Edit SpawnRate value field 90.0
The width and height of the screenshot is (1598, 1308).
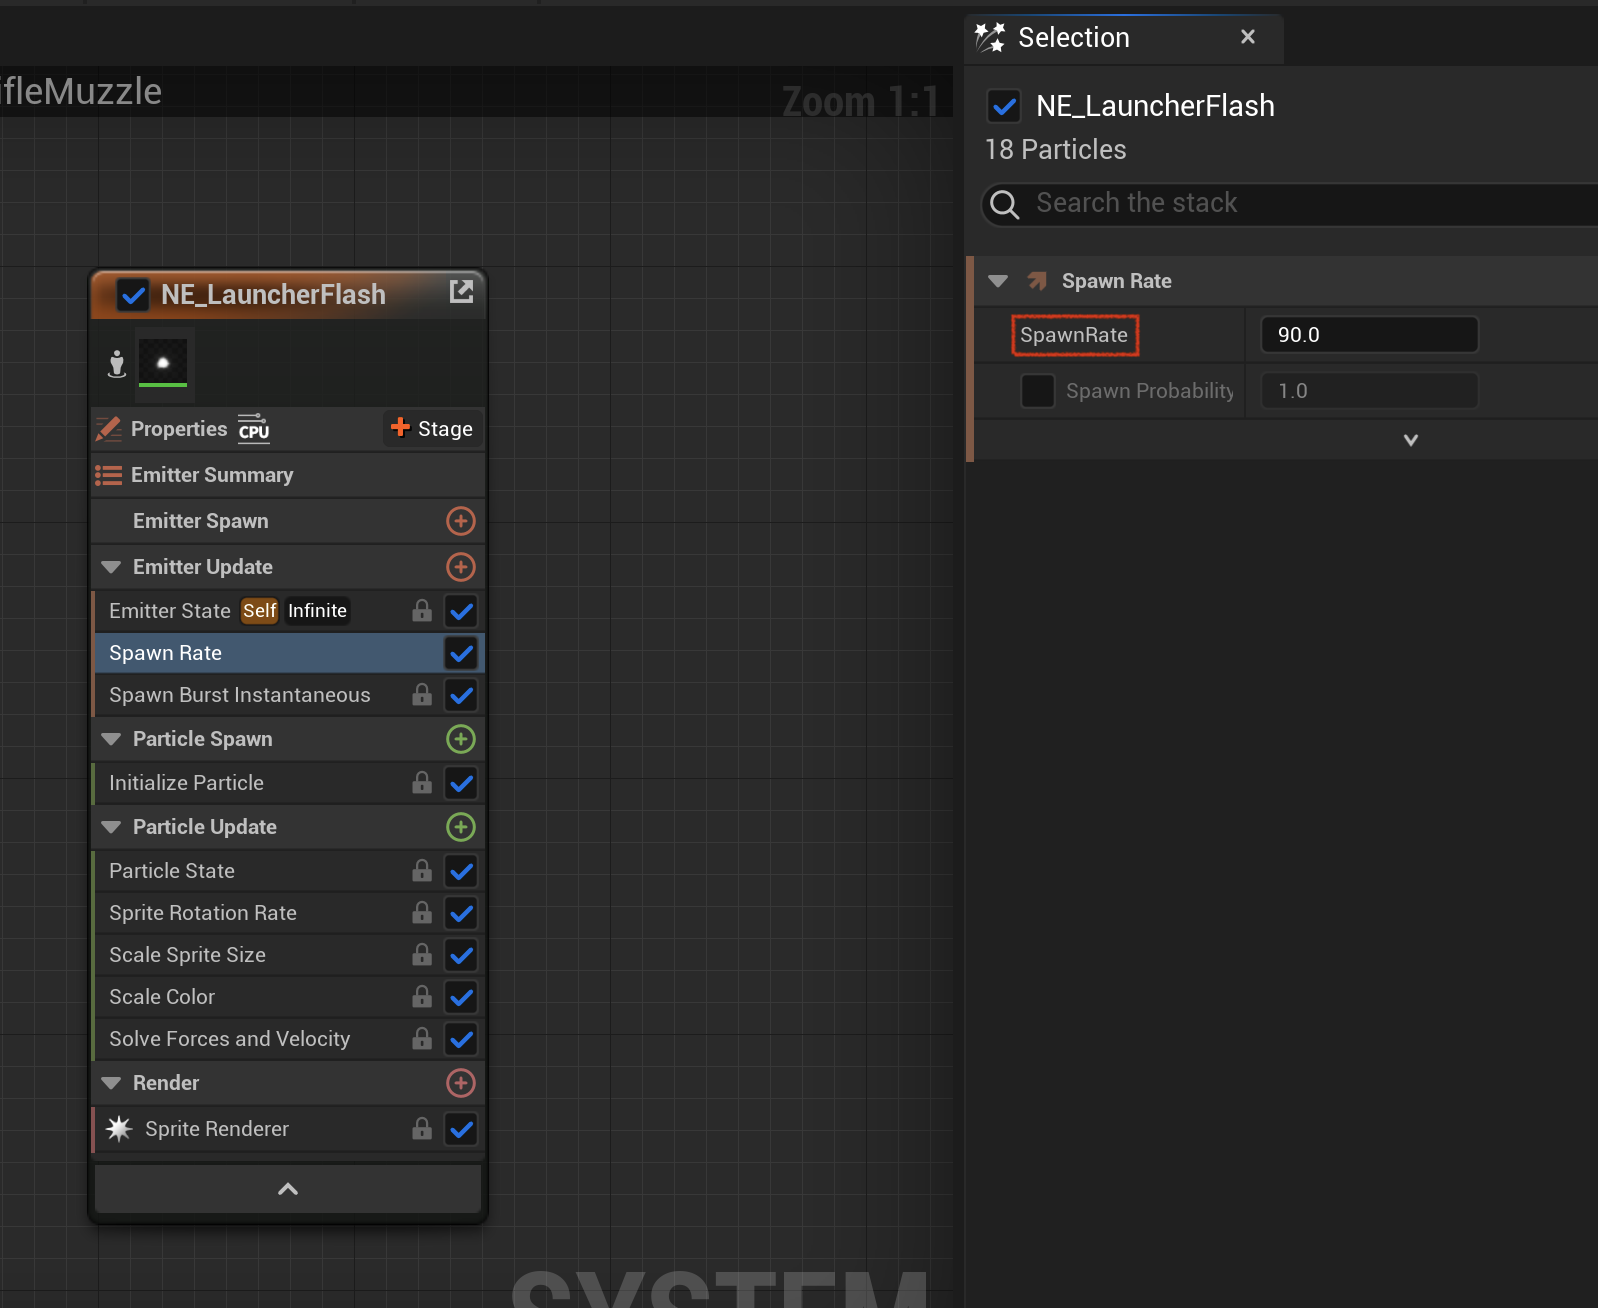click(1369, 335)
